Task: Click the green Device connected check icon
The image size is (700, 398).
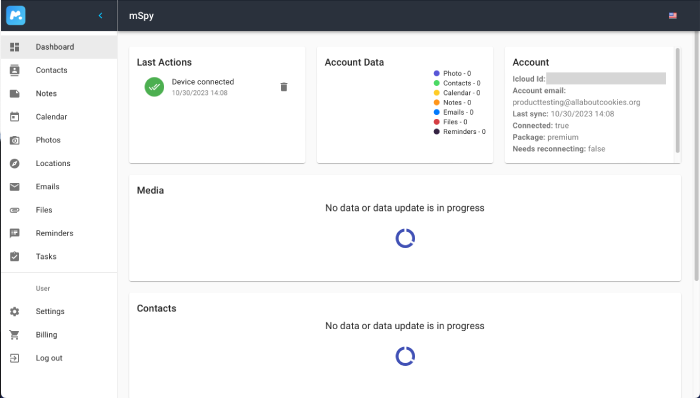Action: [x=154, y=87]
